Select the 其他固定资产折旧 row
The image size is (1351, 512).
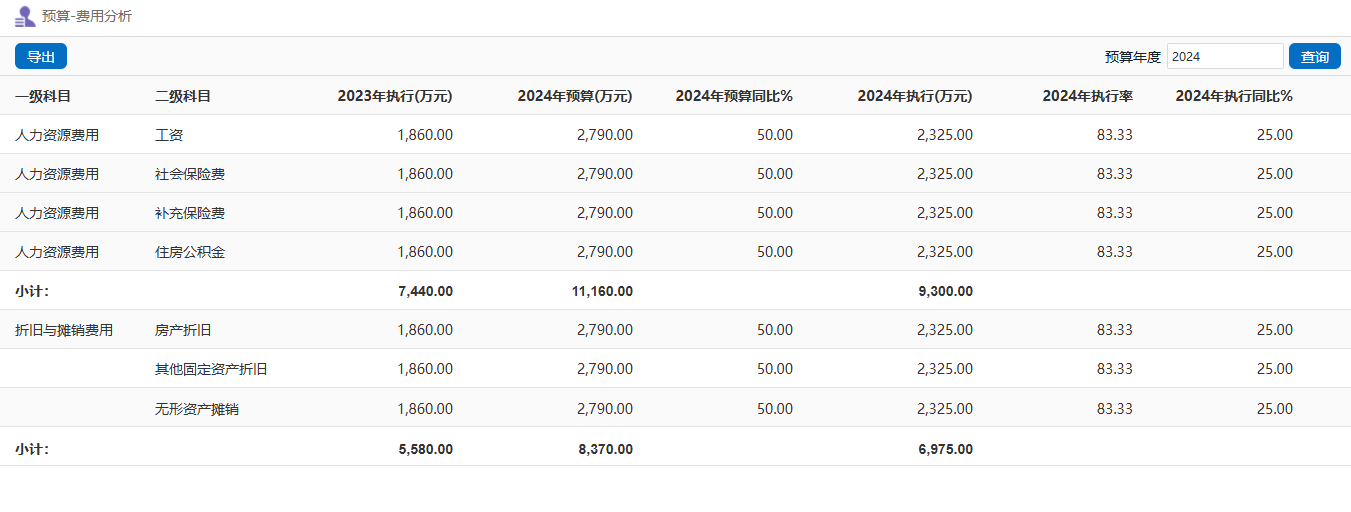211,369
